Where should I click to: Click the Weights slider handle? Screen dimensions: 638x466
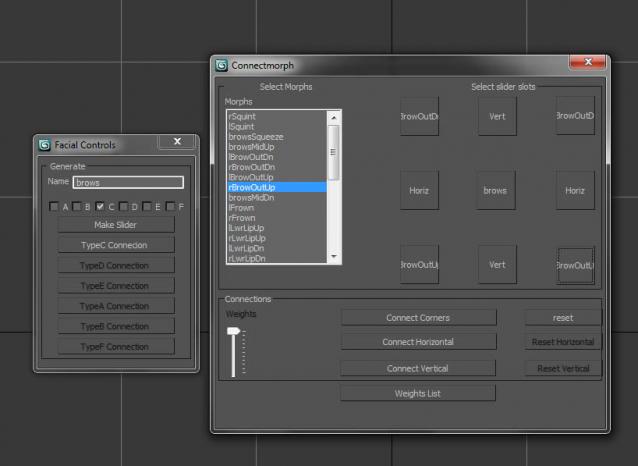[x=234, y=331]
